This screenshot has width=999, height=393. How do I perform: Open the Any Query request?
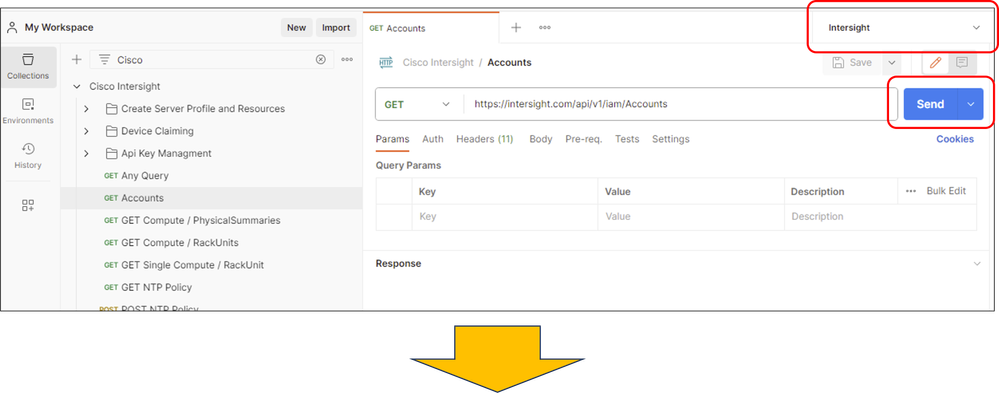tap(212, 176)
